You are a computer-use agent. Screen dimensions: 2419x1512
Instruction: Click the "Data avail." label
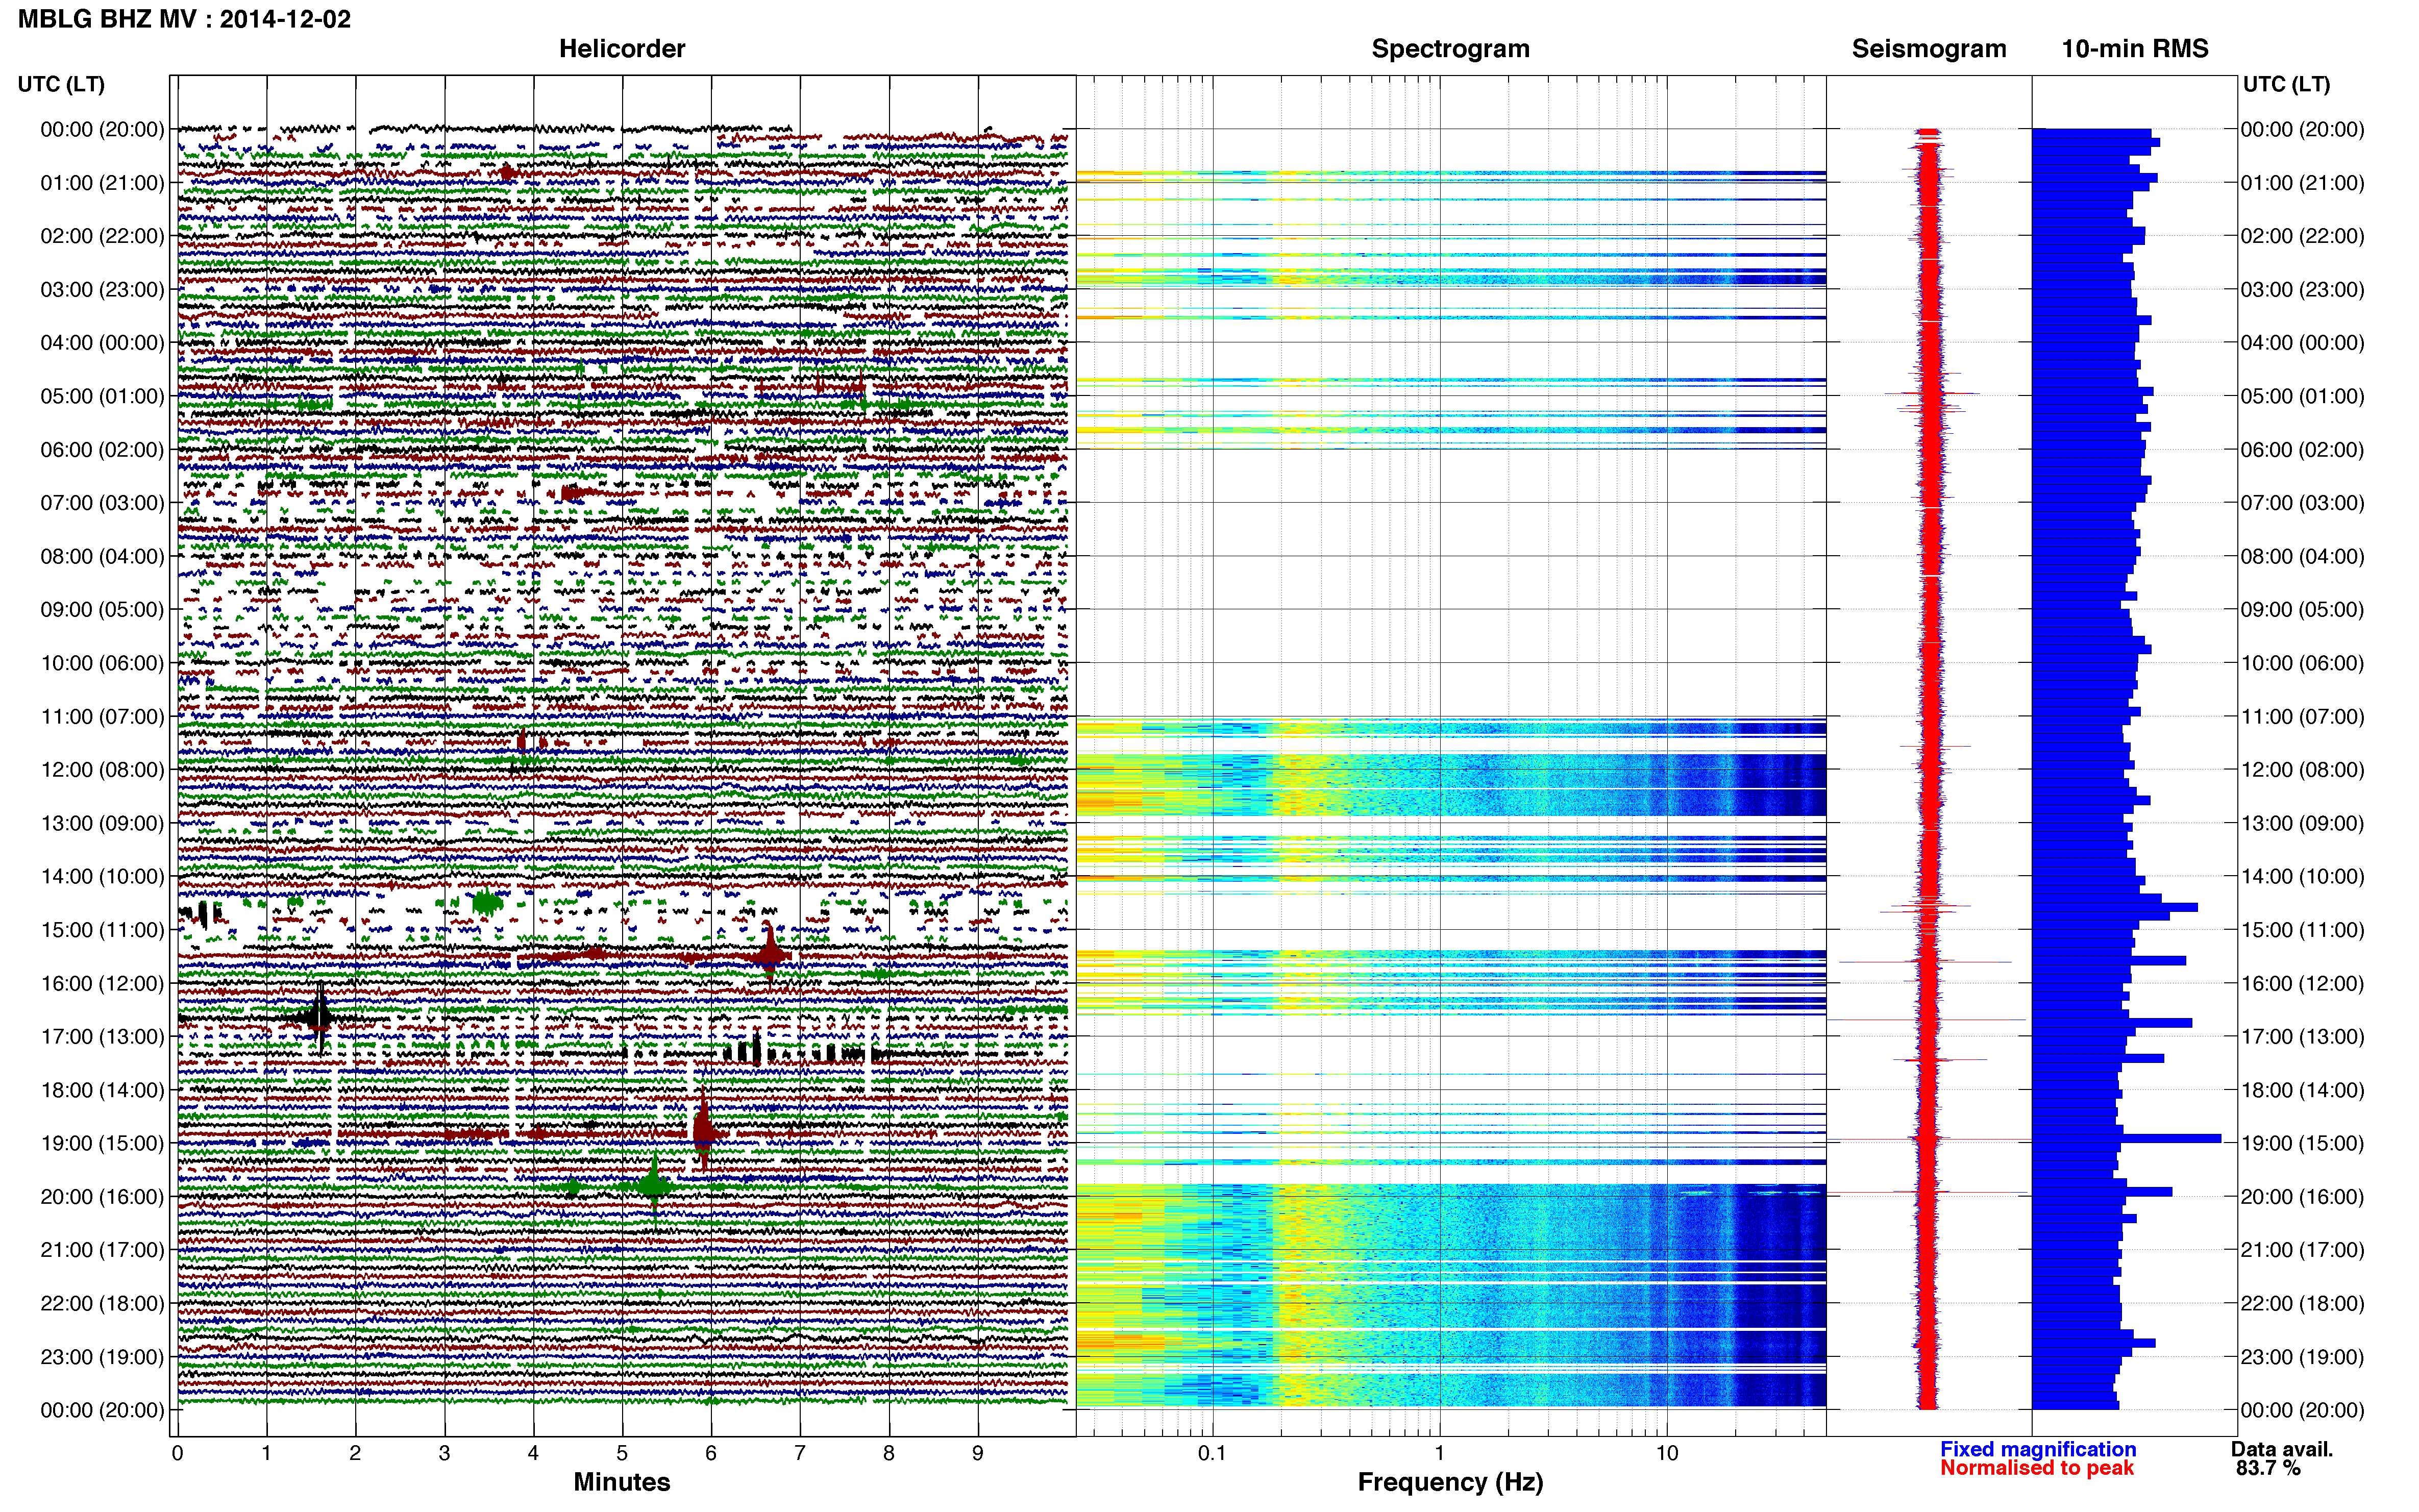point(2282,1449)
